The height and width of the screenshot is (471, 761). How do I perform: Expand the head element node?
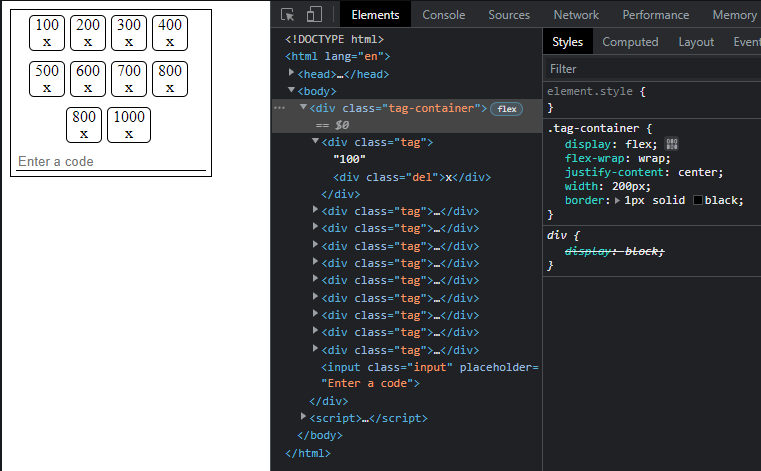click(291, 73)
